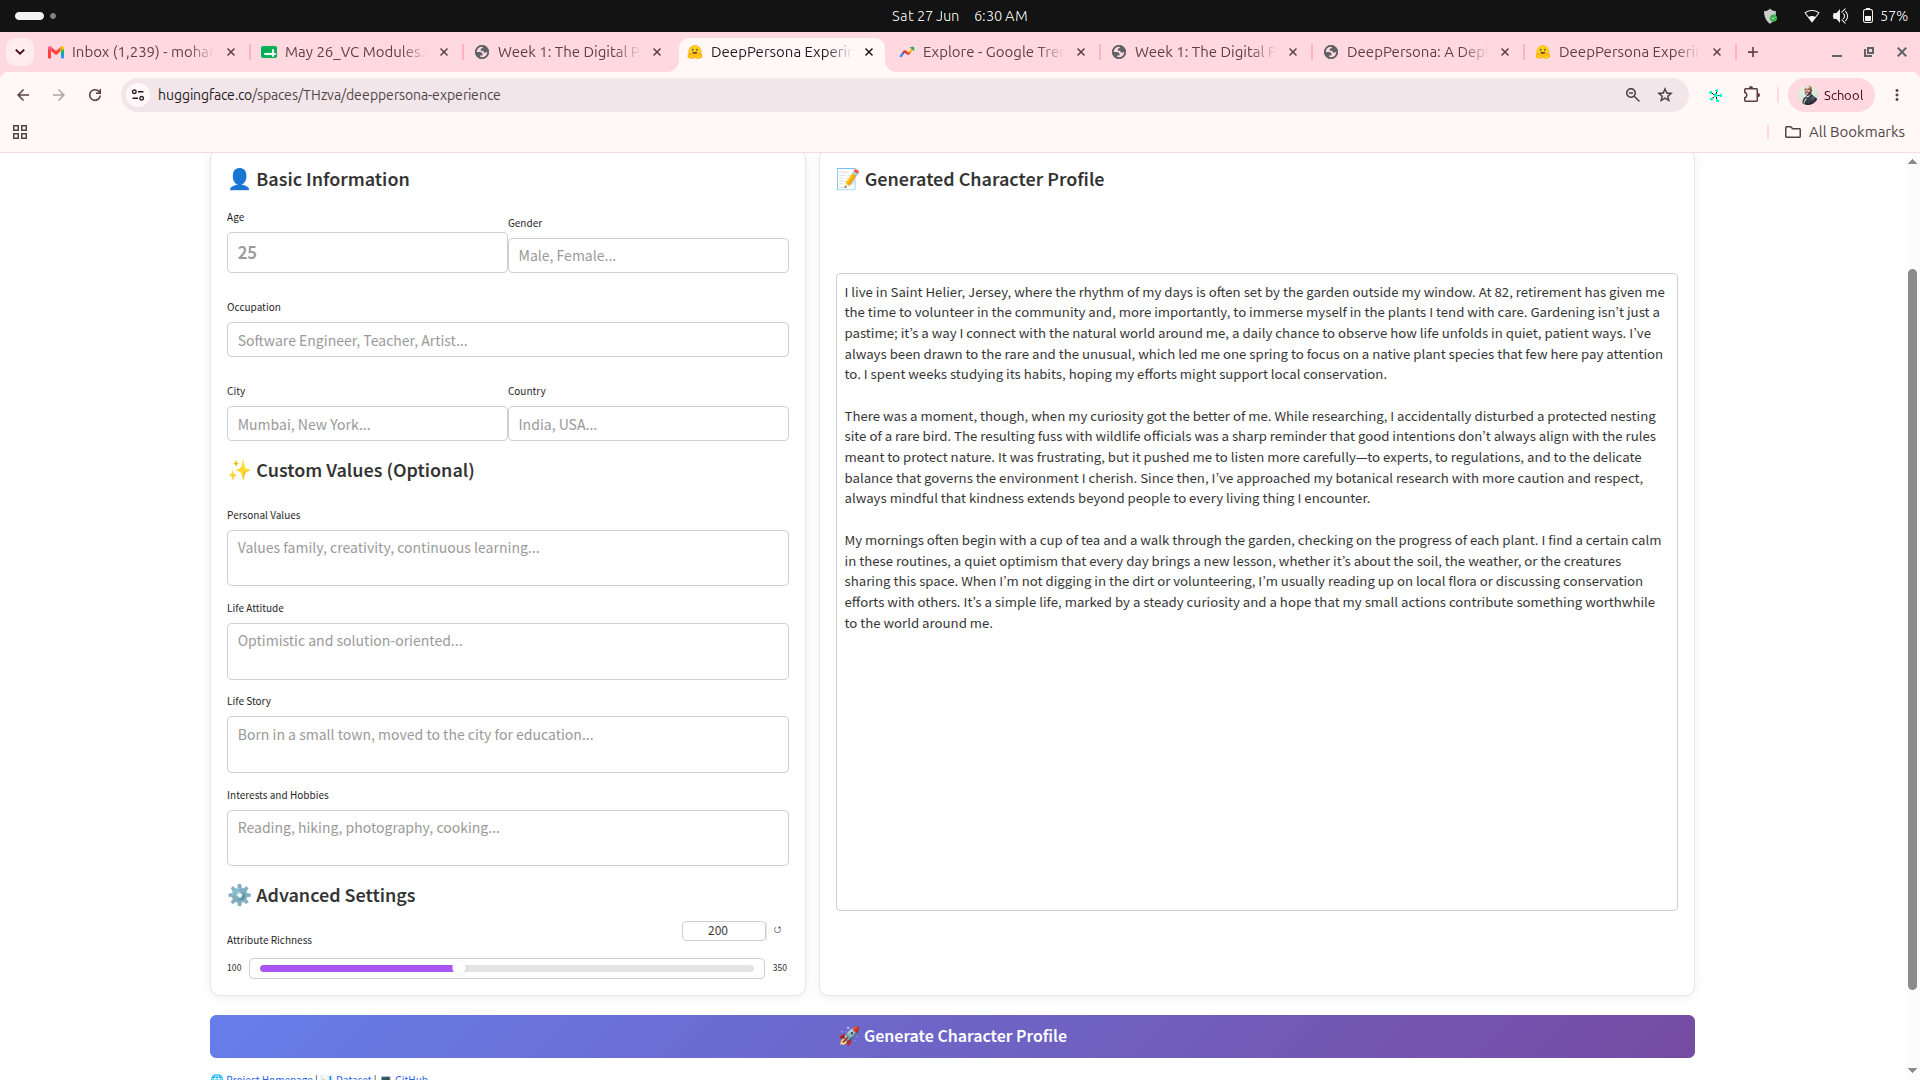
Task: Click the huggingface.co address bar URL
Action: coord(329,95)
